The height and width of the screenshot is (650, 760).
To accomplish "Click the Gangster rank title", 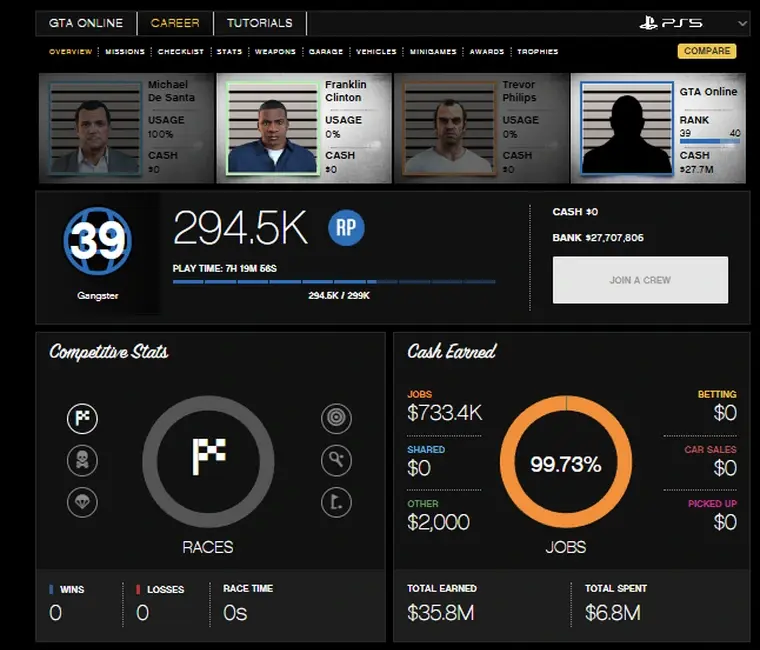I will pyautogui.click(x=97, y=295).
